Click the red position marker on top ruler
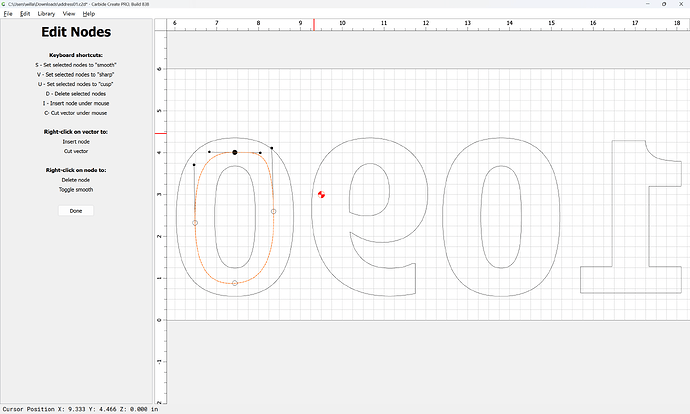Image resolution: width=690 pixels, height=414 pixels. (314, 25)
